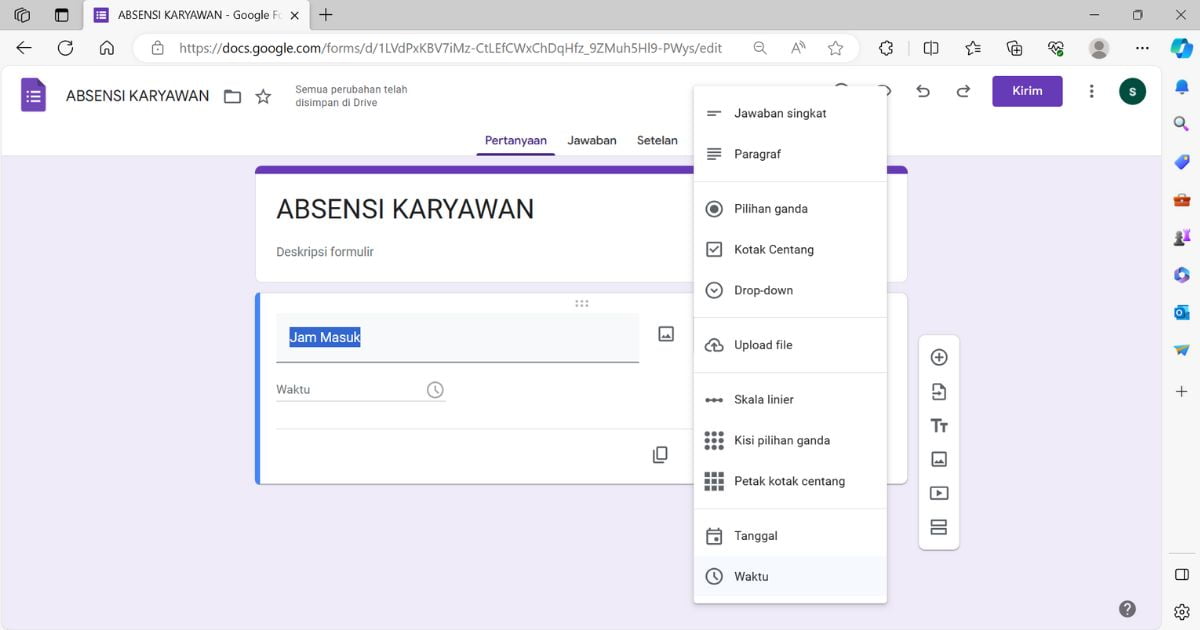Add a video block

tap(939, 493)
